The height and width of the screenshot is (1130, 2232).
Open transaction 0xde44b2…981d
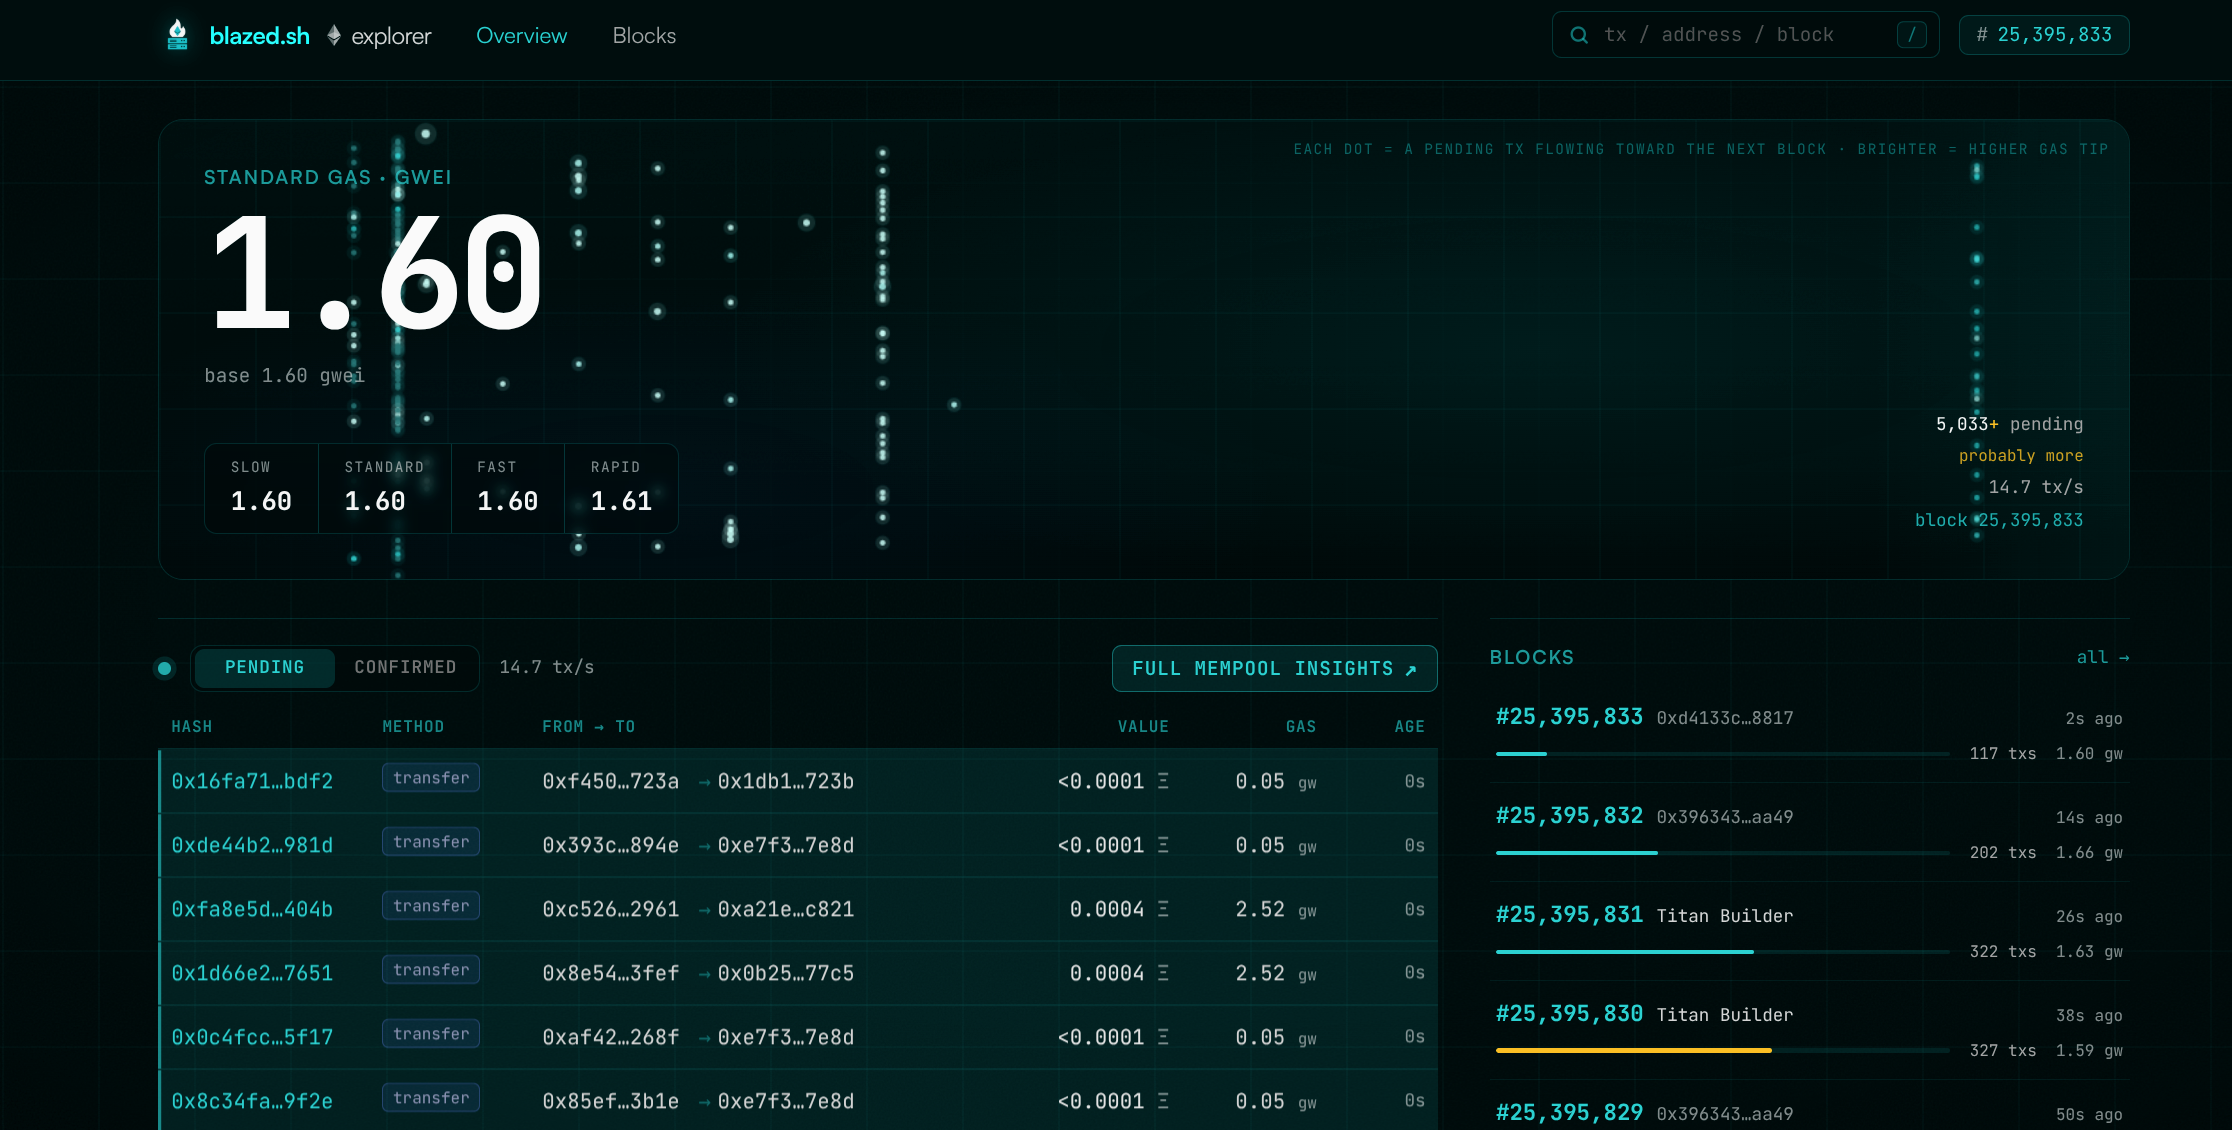point(252,845)
